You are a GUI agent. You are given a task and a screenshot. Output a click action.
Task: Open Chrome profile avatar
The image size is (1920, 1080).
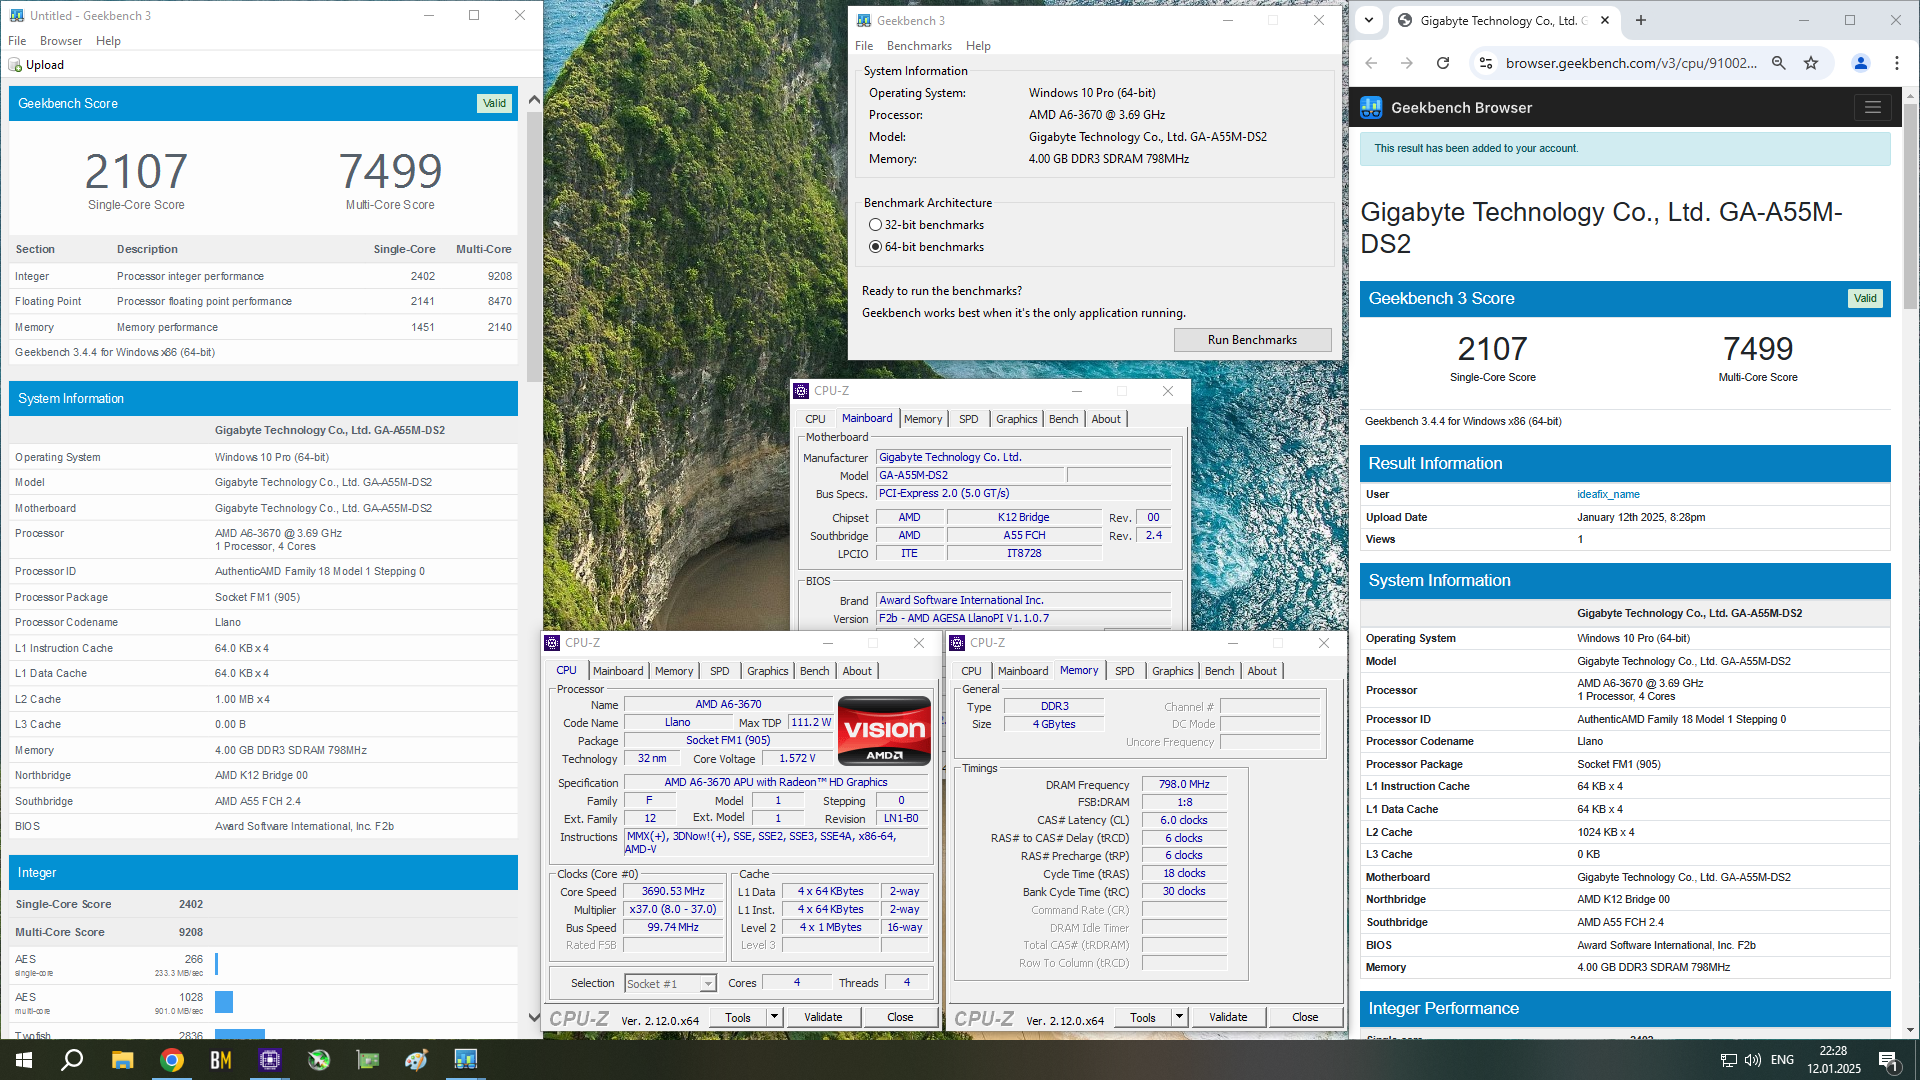tap(1861, 63)
